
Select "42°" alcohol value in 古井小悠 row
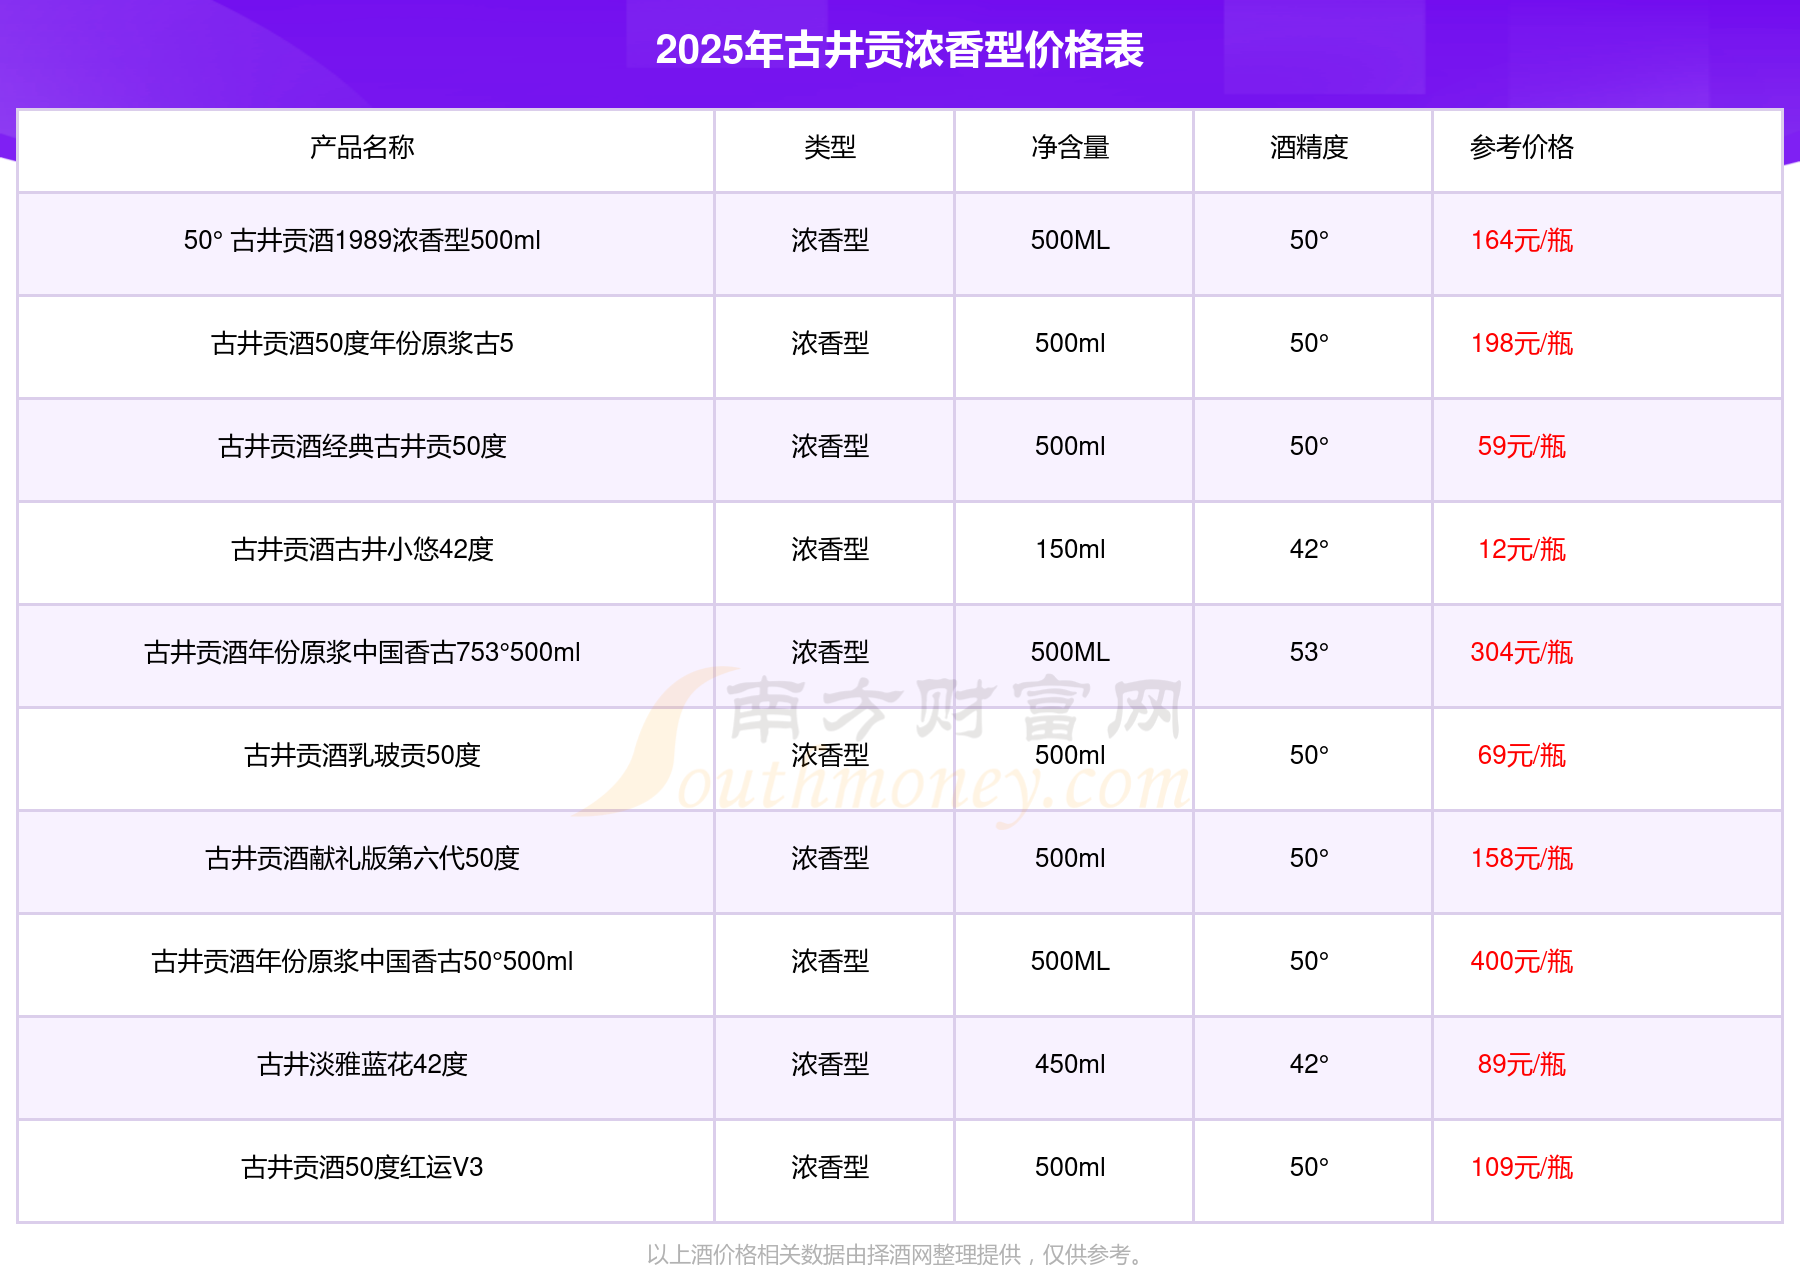(x=1309, y=550)
